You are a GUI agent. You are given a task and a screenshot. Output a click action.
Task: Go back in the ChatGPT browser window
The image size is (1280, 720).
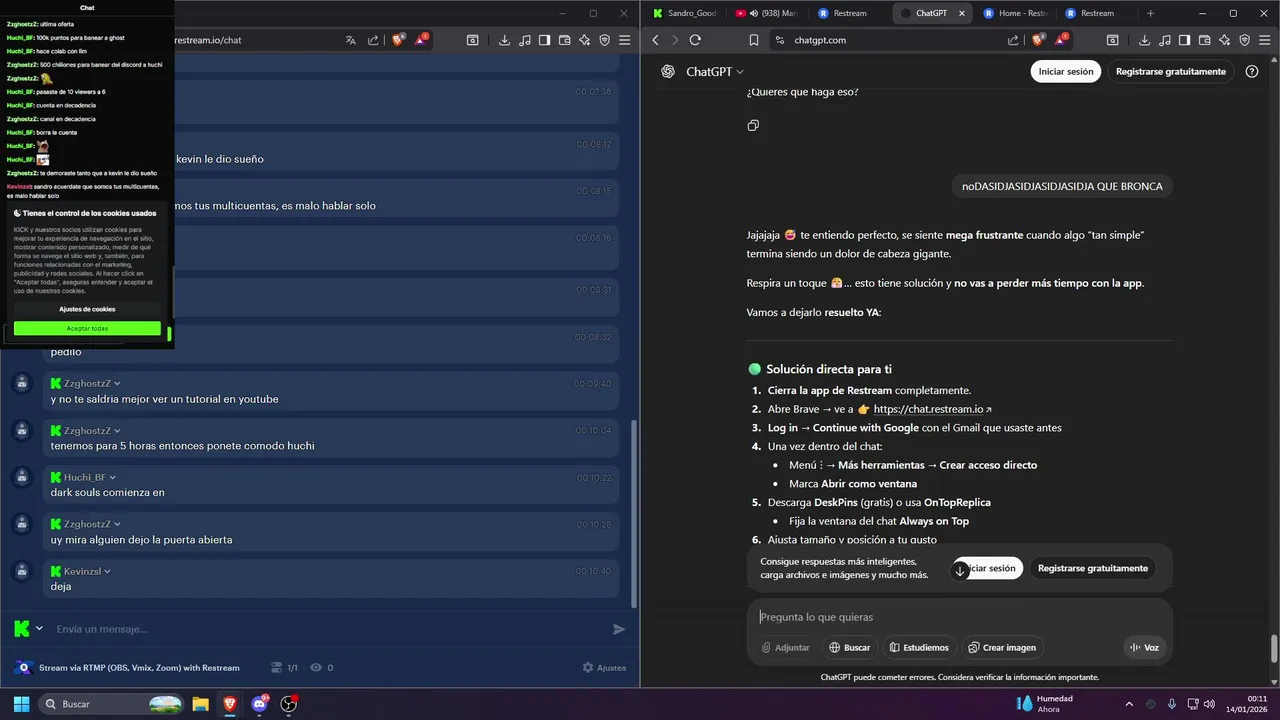655,40
